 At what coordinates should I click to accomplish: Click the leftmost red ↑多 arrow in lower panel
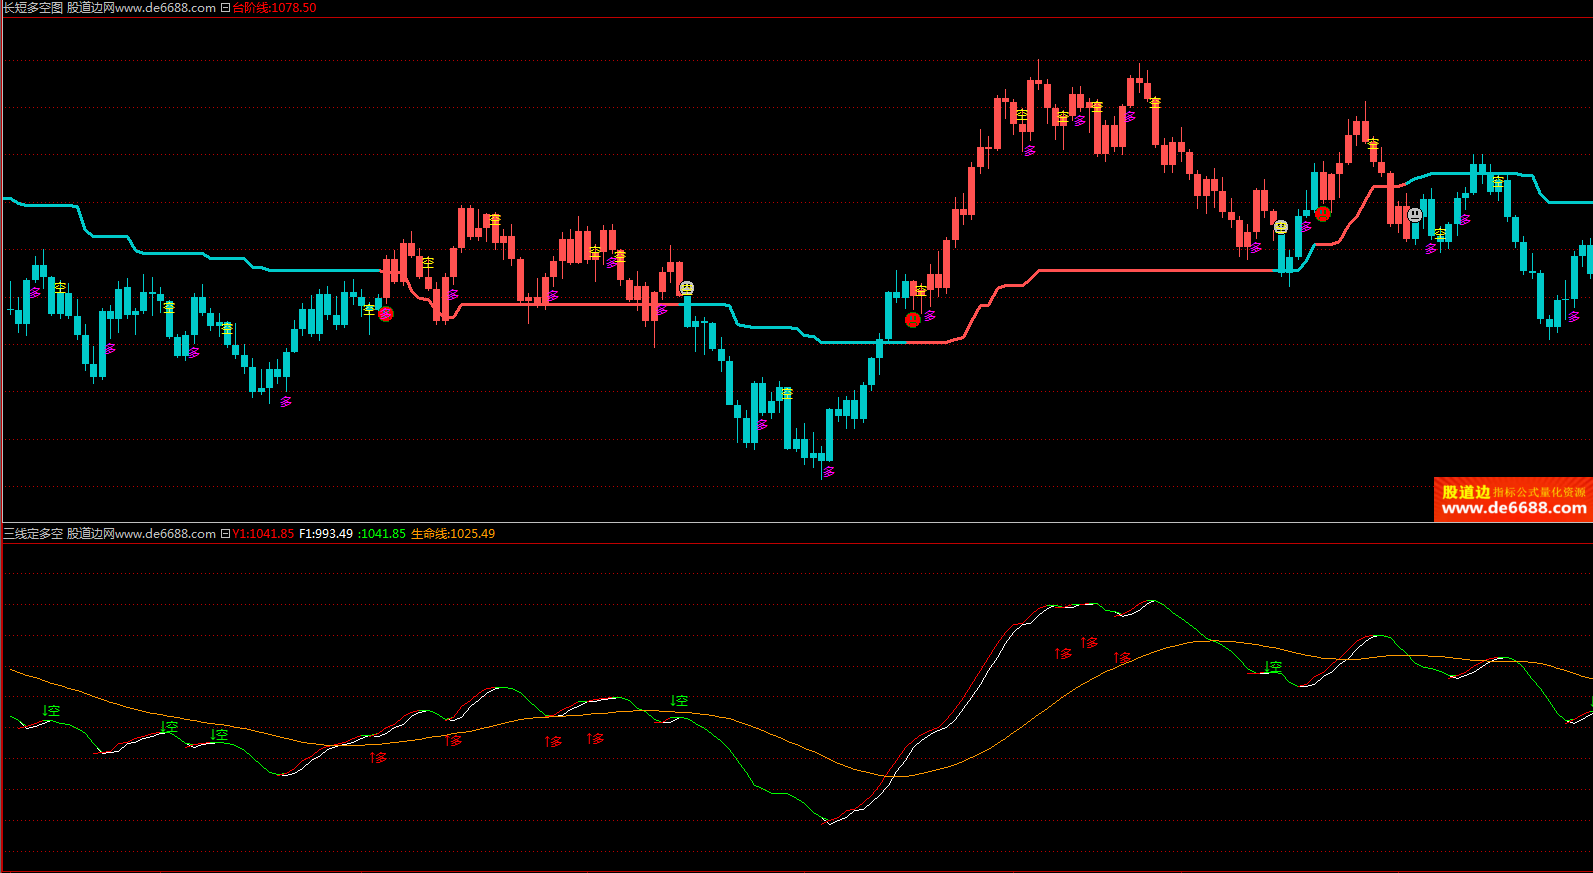coord(378,758)
